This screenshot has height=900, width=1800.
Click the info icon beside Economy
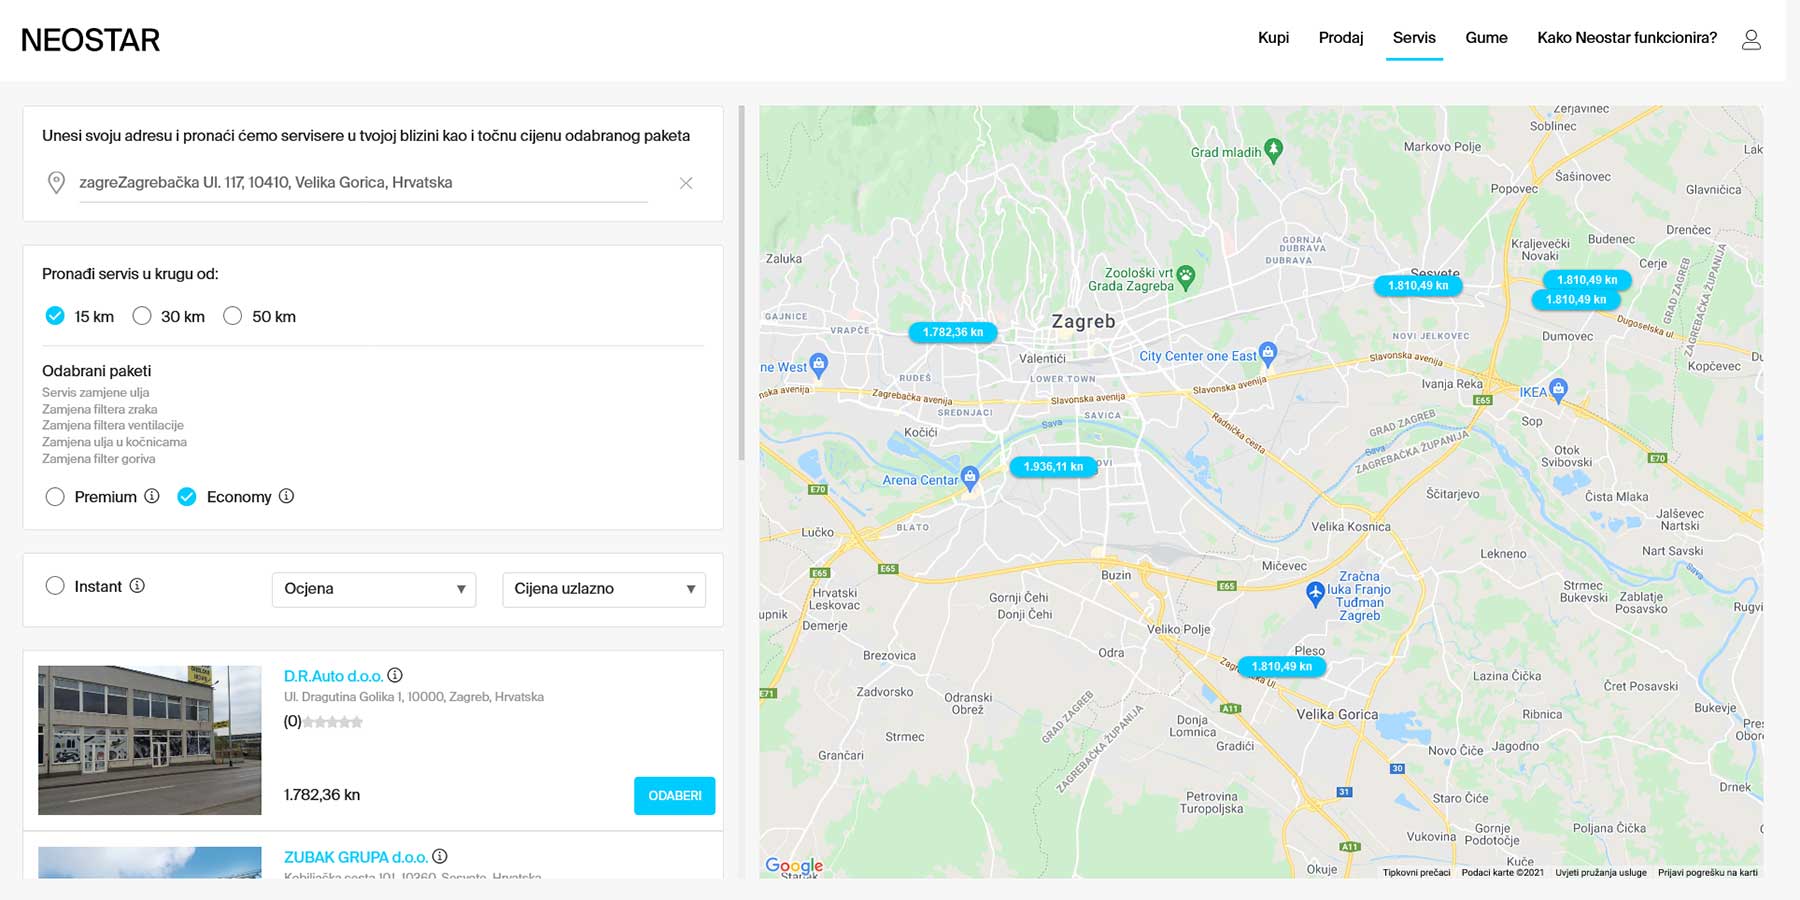point(286,496)
